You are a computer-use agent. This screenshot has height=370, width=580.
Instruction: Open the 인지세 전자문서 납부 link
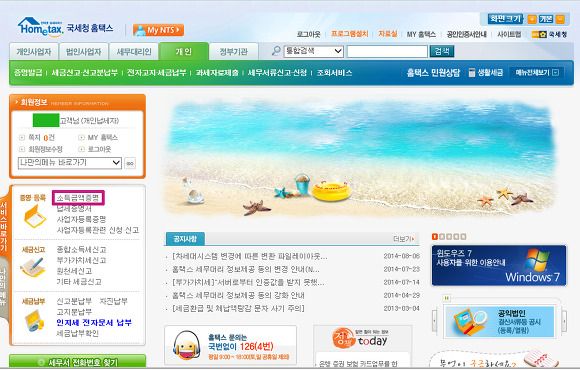point(94,323)
